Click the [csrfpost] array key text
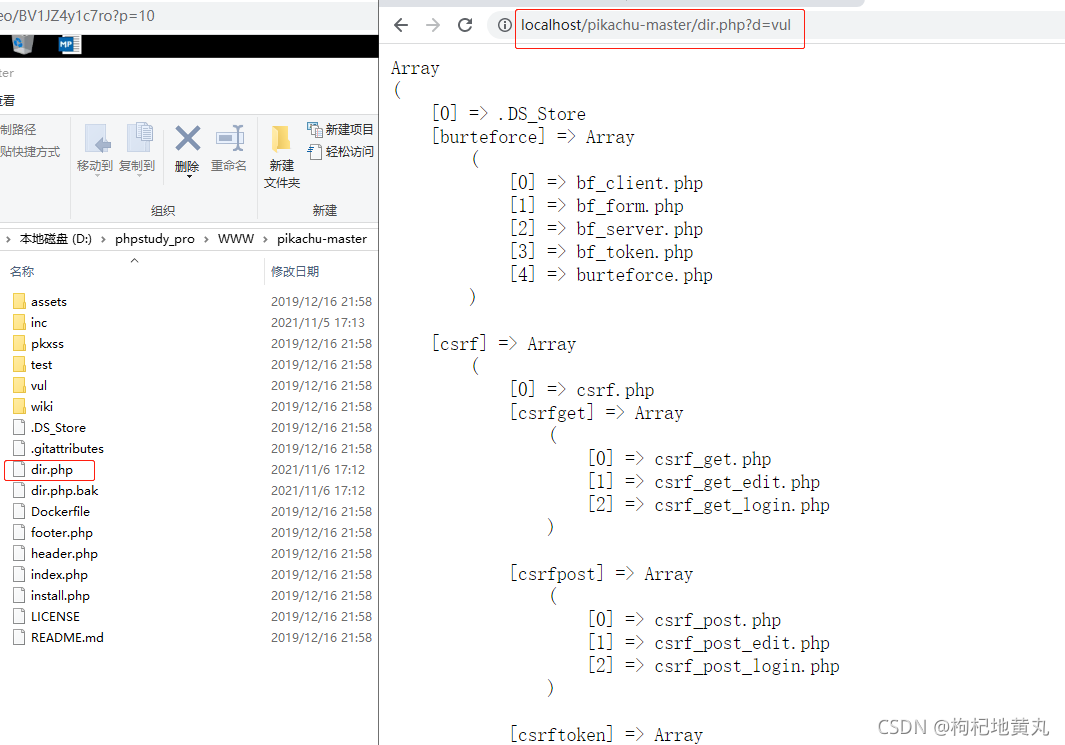This screenshot has width=1065, height=745. [x=557, y=575]
